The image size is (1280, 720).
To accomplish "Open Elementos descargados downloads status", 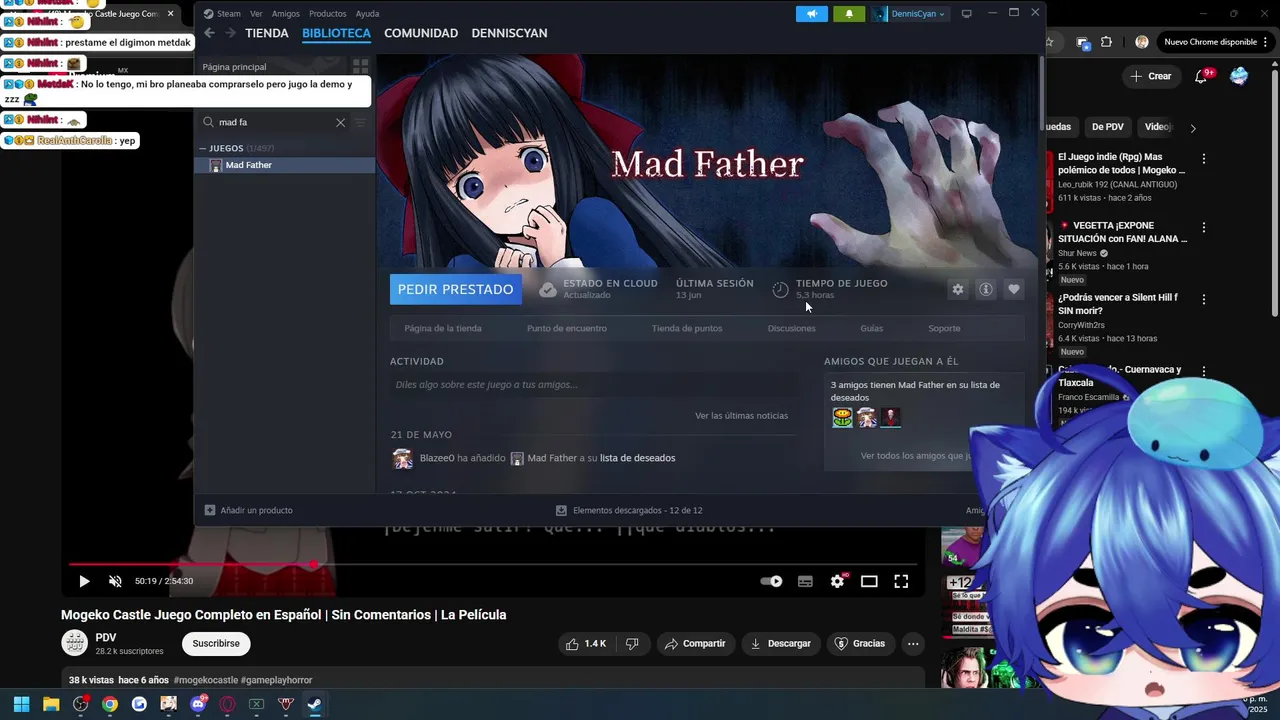I will pyautogui.click(x=629, y=510).
